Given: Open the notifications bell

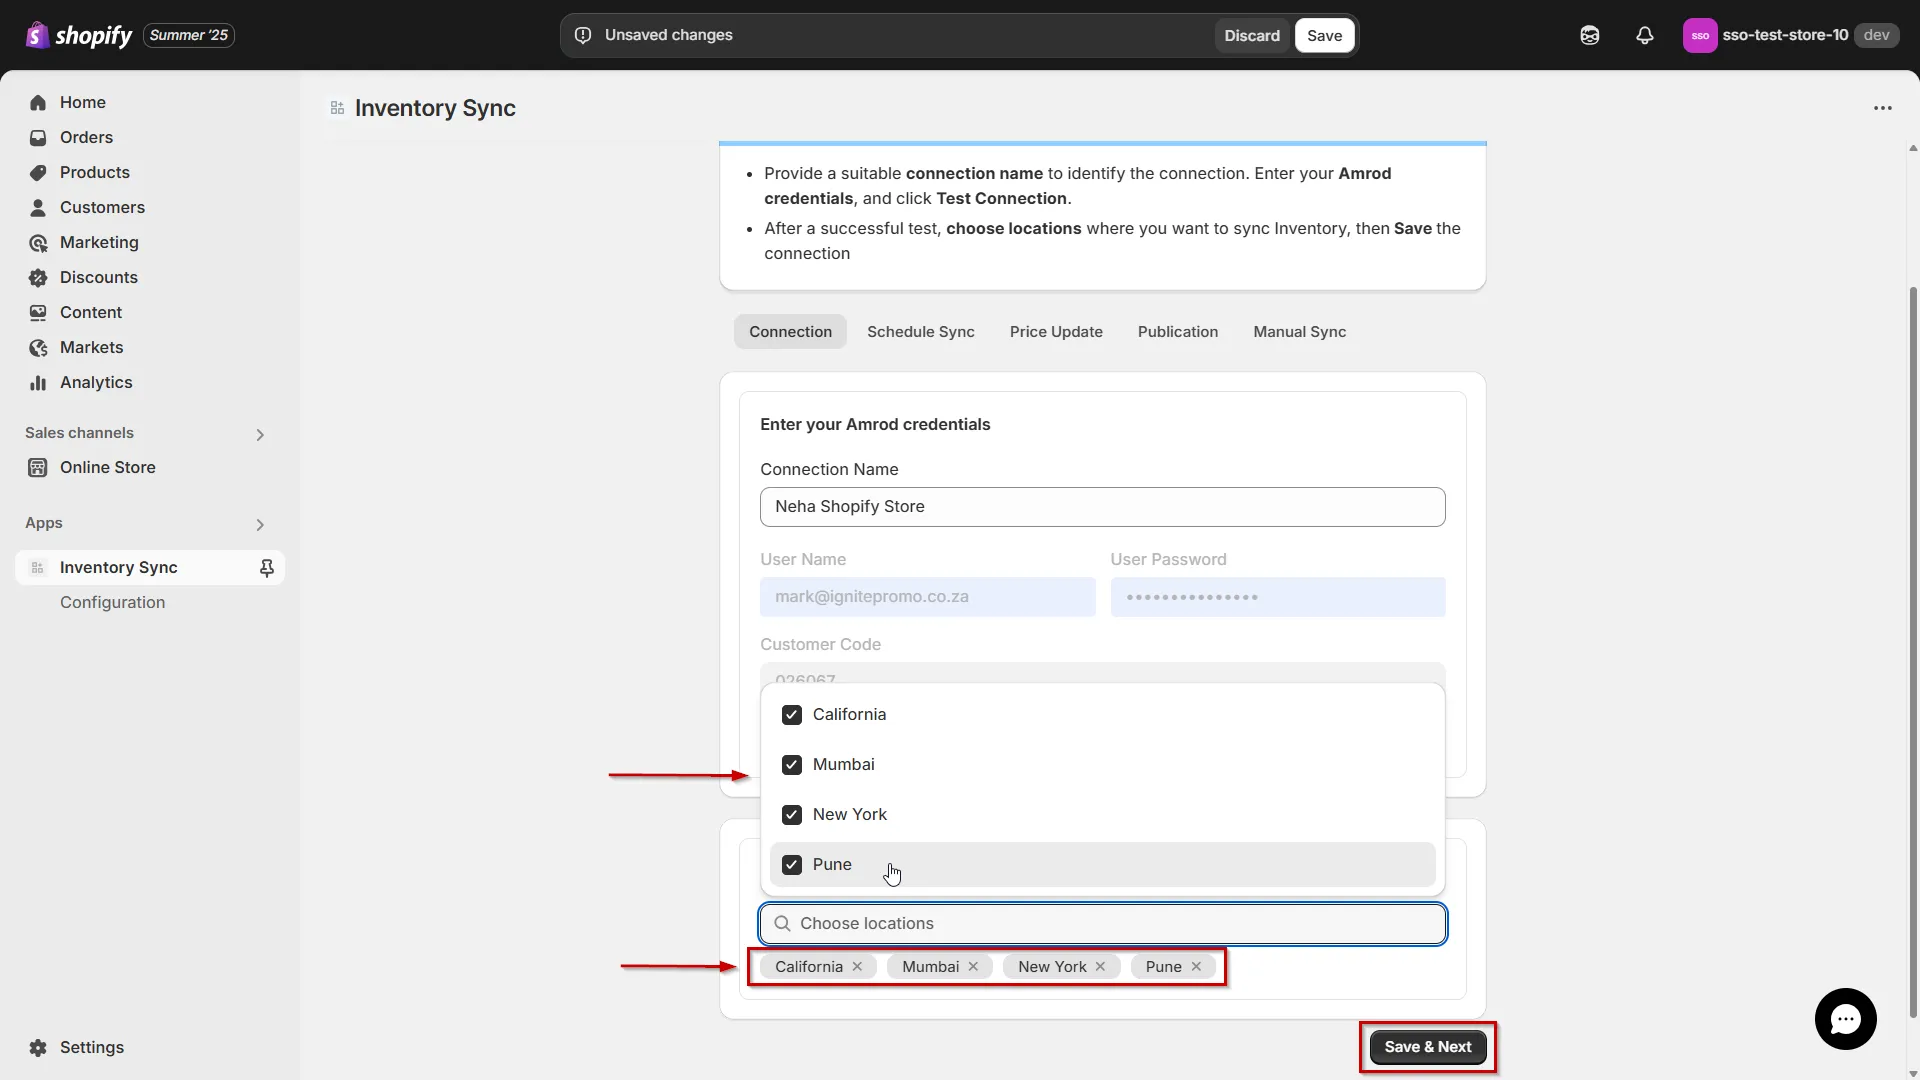Looking at the screenshot, I should [x=1644, y=35].
